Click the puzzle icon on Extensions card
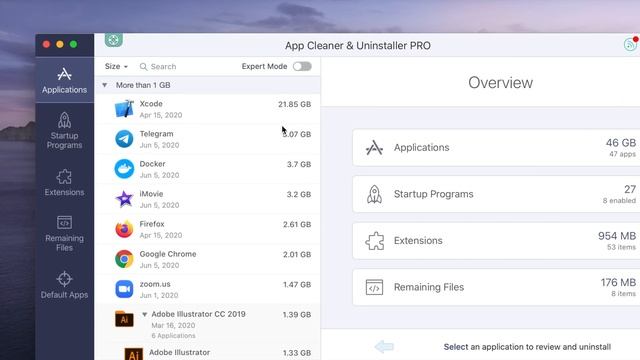This screenshot has width=640, height=360. coord(374,241)
